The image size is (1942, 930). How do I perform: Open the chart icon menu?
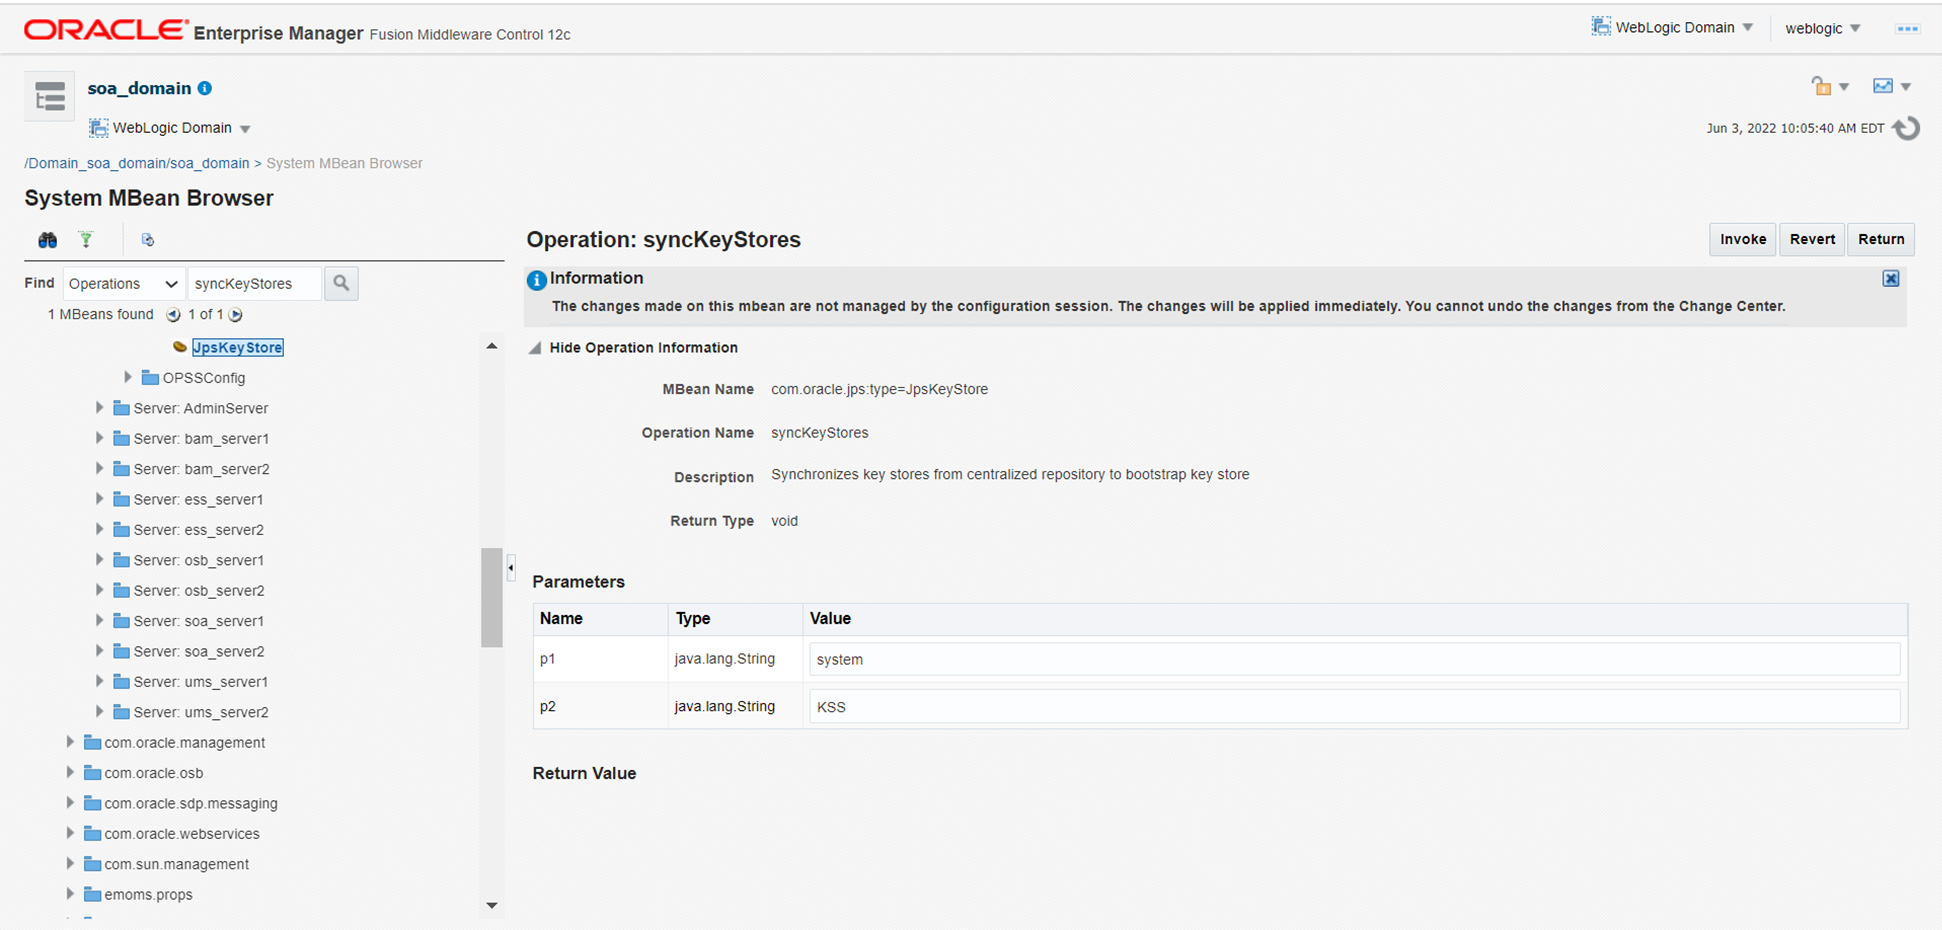pyautogui.click(x=1891, y=86)
